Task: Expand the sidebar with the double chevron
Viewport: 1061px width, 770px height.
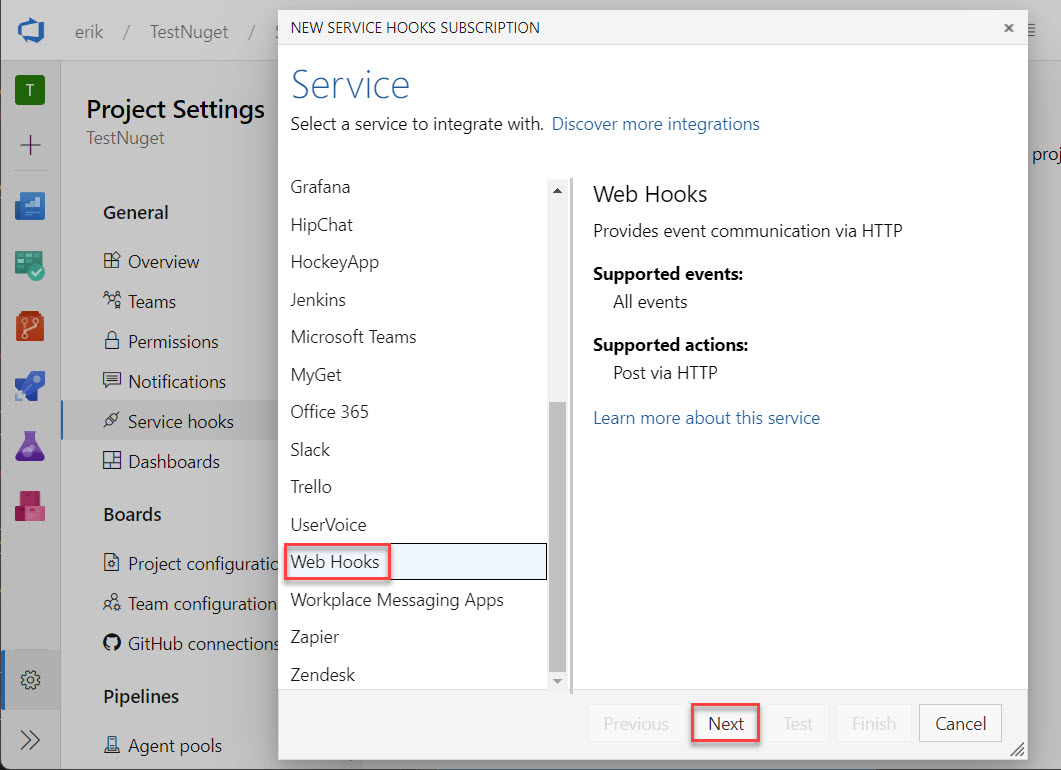Action: pos(30,740)
